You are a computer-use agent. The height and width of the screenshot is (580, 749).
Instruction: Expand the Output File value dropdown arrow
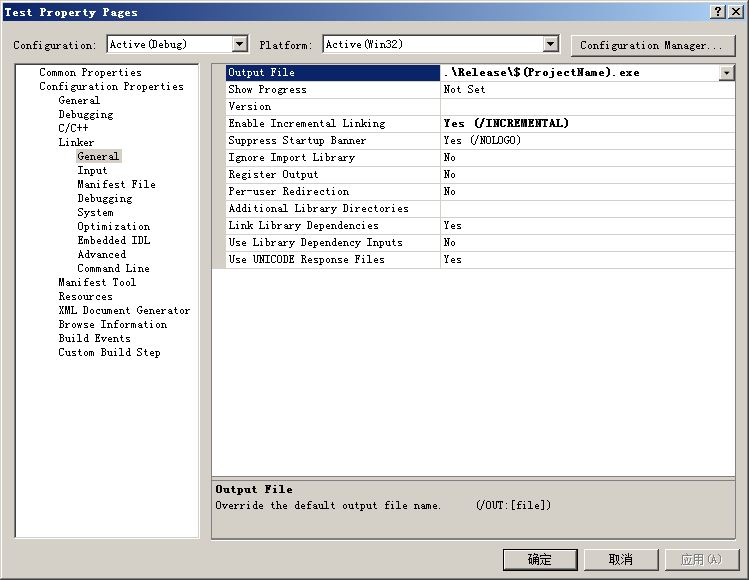pyautogui.click(x=726, y=73)
